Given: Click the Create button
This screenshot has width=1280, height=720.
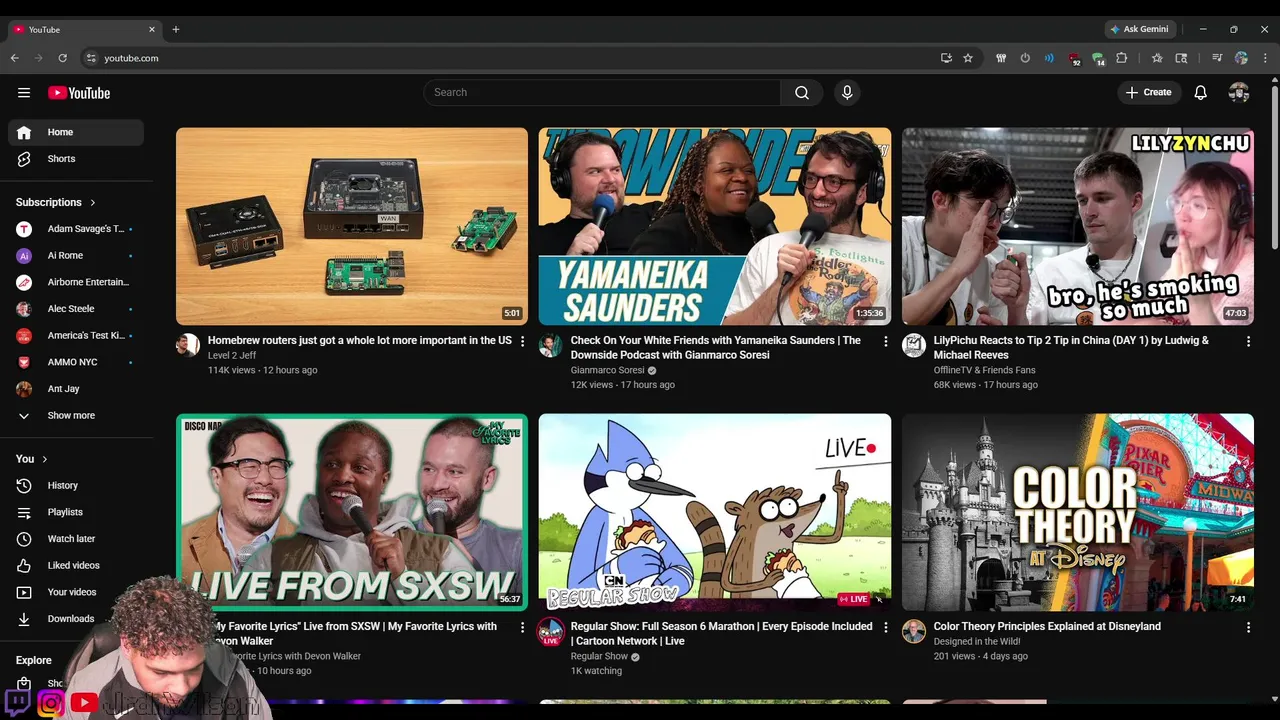Looking at the screenshot, I should (x=1148, y=93).
